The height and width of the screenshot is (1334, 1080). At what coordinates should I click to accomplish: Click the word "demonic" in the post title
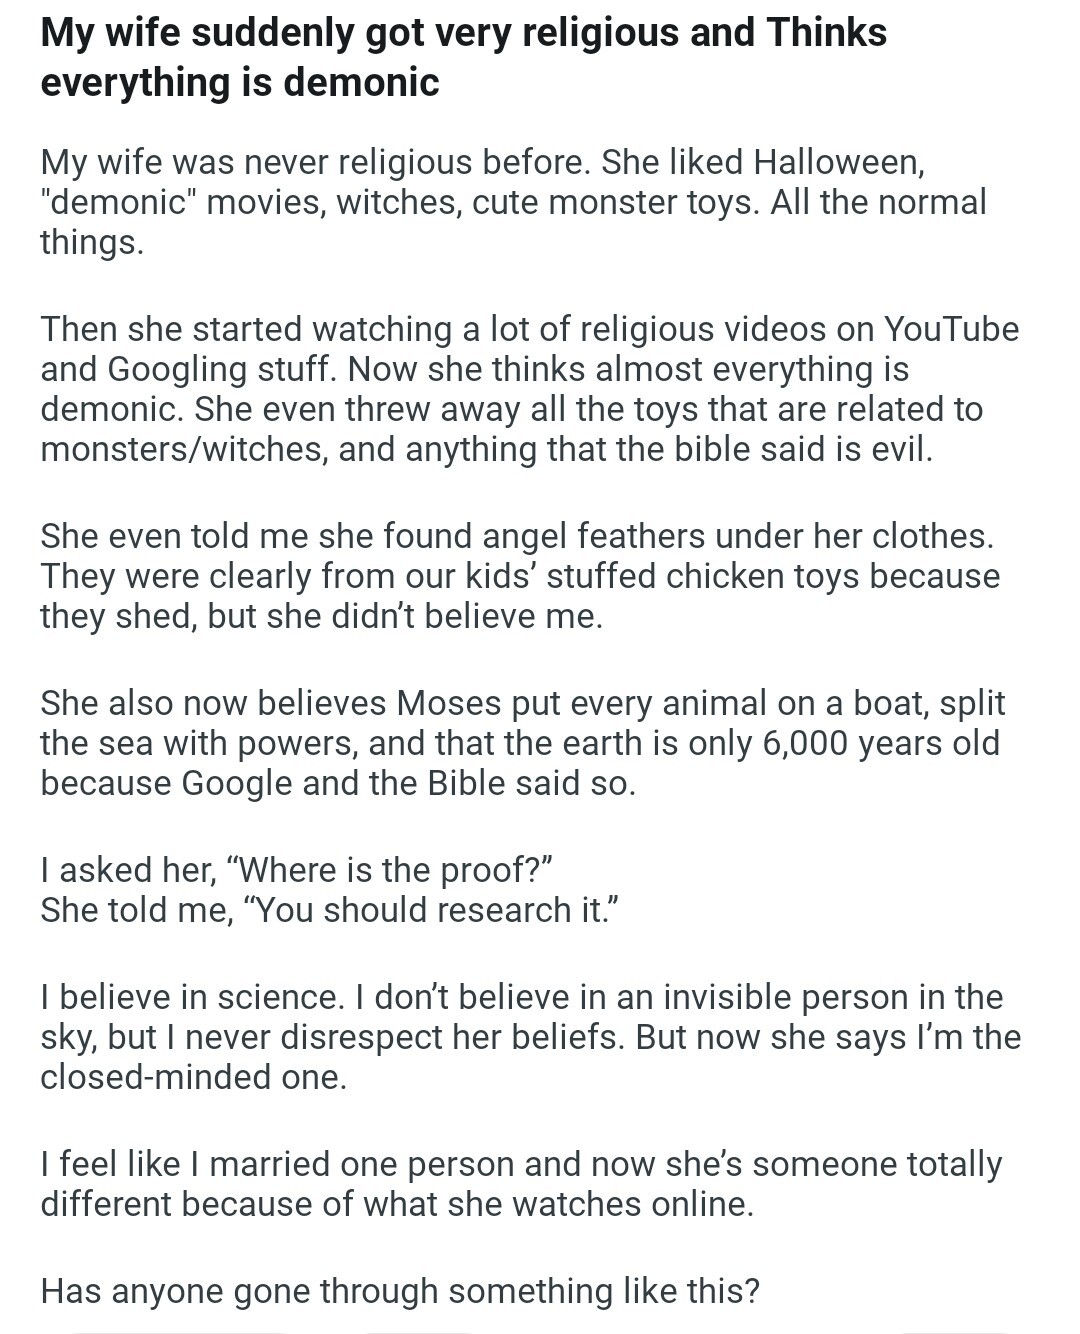(361, 82)
